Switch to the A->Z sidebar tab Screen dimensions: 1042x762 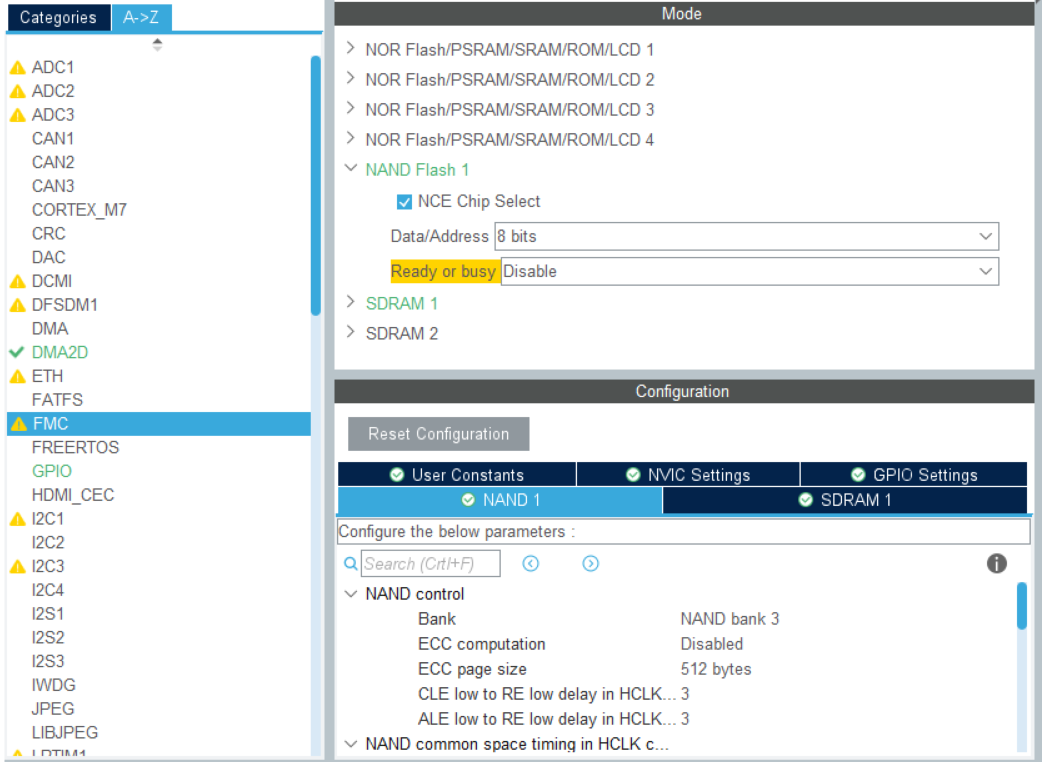click(x=140, y=17)
